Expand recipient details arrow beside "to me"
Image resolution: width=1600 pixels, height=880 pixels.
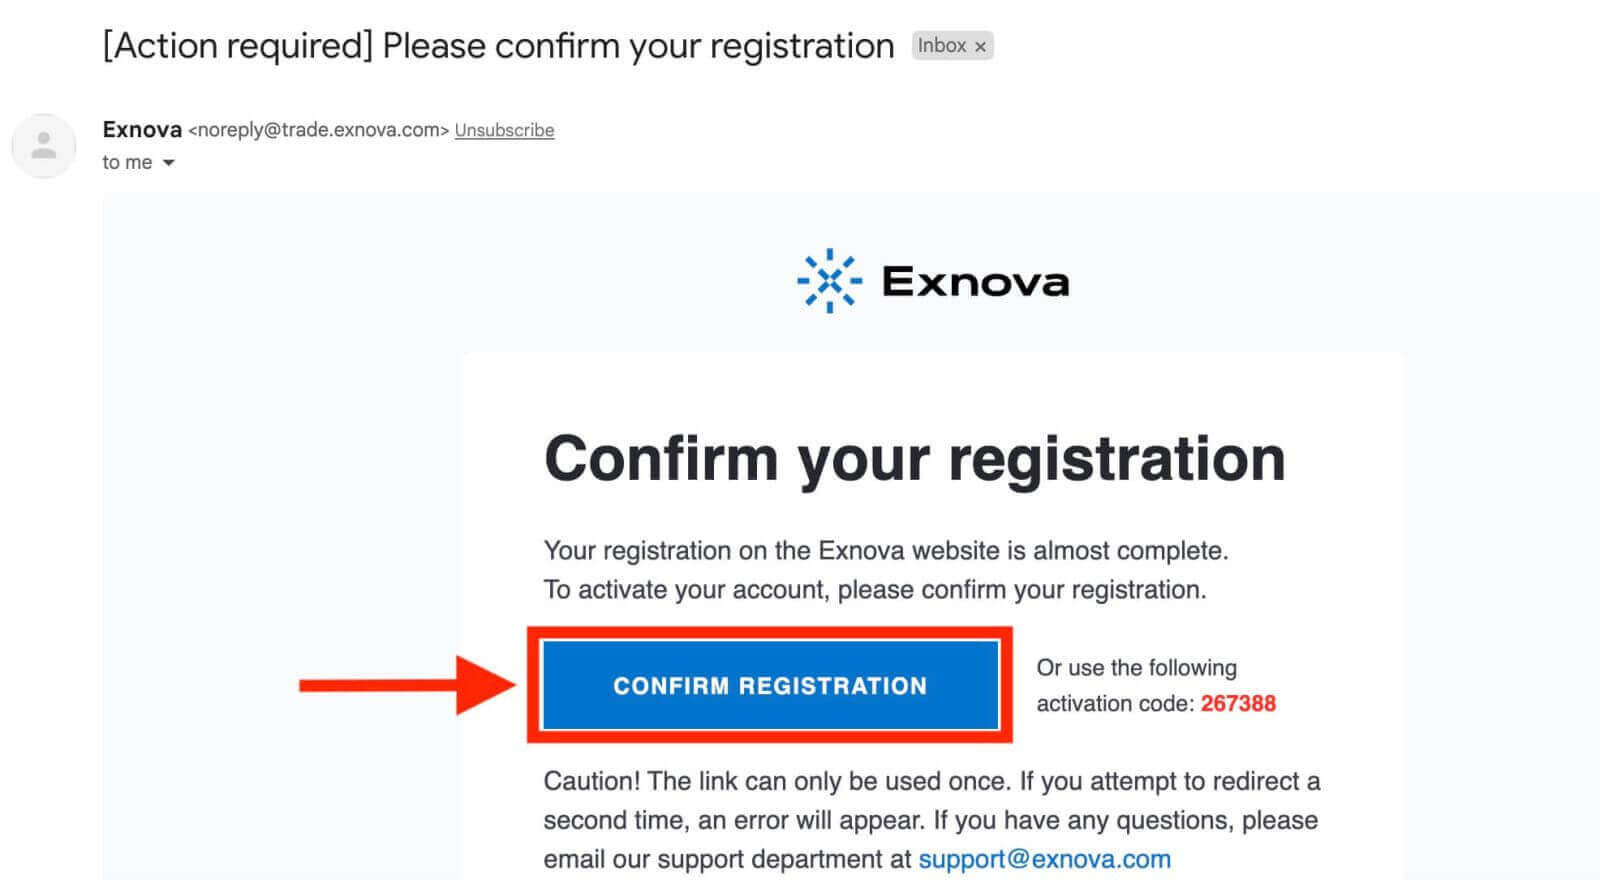click(169, 163)
